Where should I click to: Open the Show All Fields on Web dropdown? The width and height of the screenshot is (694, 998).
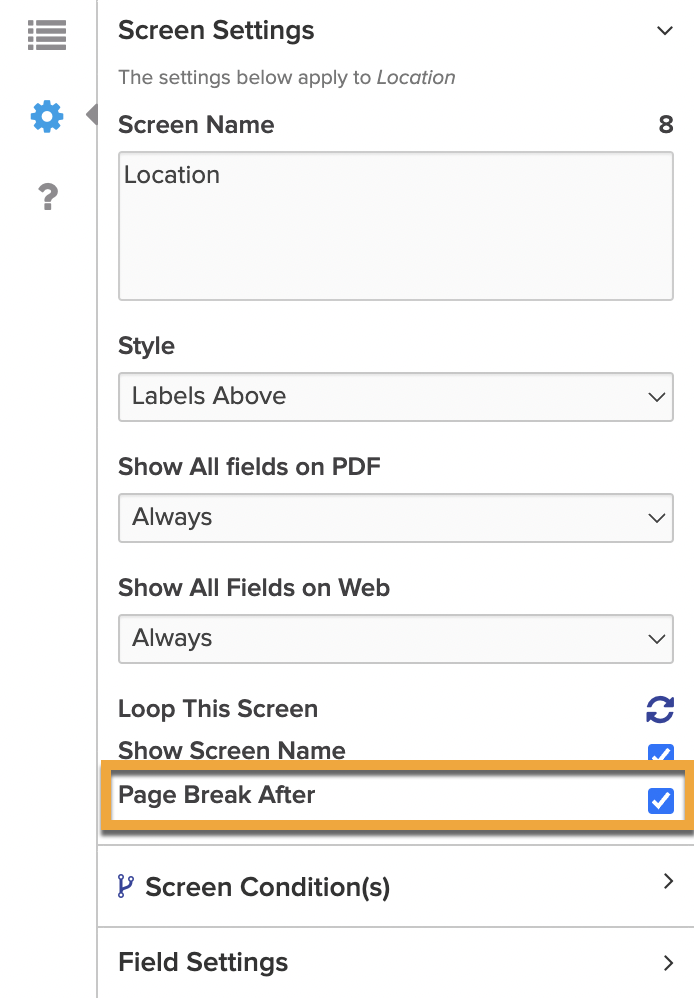[396, 639]
